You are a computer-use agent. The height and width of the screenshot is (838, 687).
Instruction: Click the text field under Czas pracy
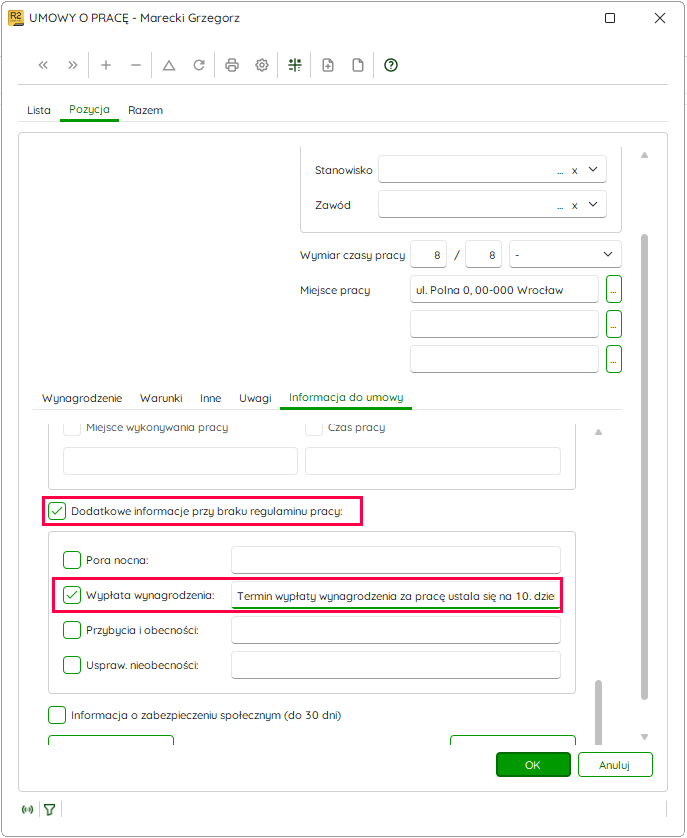point(433,461)
